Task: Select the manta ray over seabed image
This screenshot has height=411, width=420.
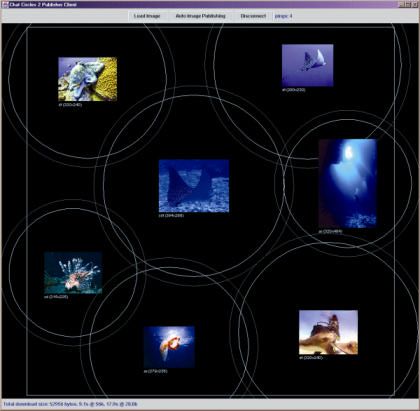Action: tap(194, 186)
